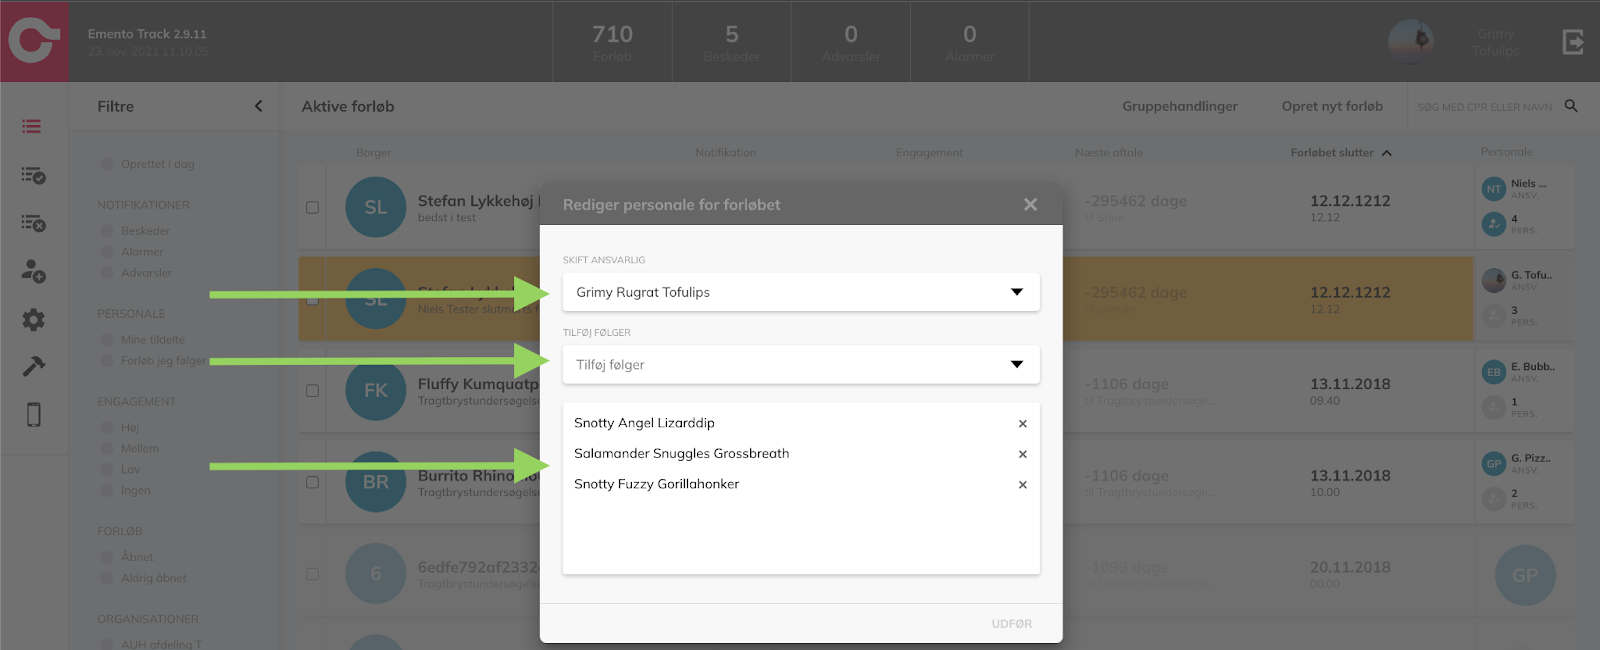The width and height of the screenshot is (1600, 650).
Task: Open the Skift ansvarlig dropdown
Action: 801,292
